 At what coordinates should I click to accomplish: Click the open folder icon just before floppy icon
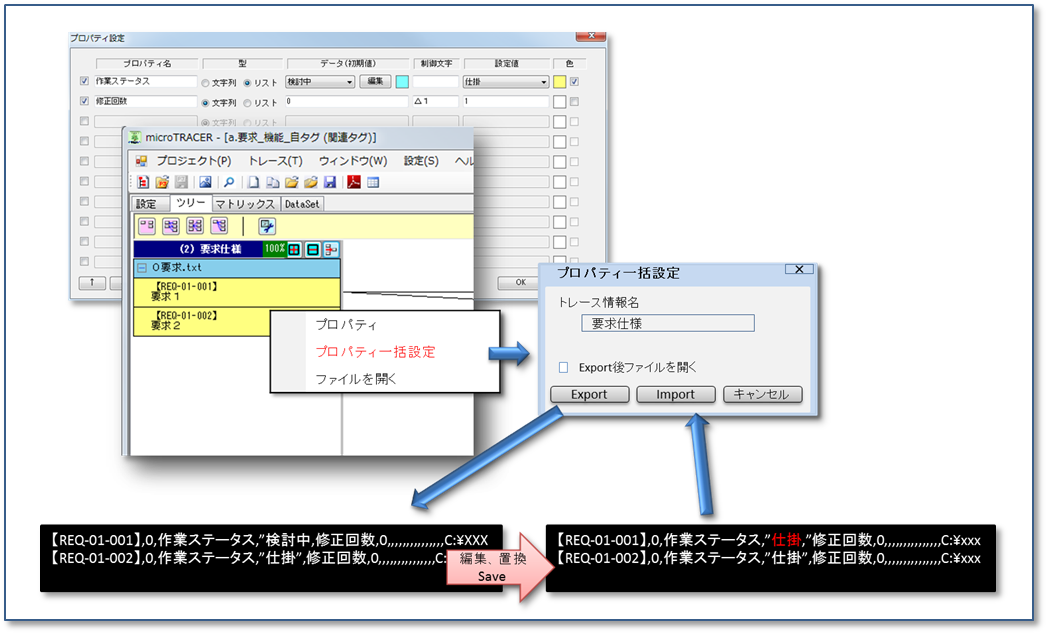pyautogui.click(x=310, y=182)
